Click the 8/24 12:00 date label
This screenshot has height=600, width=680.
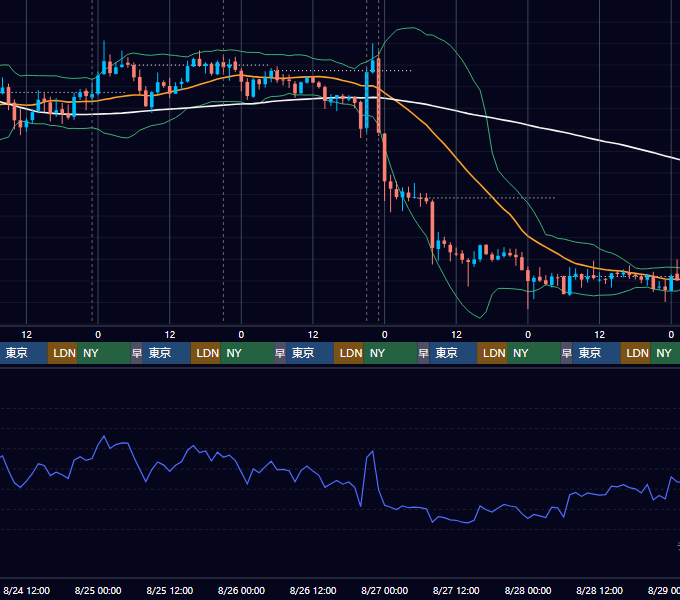pyautogui.click(x=26, y=590)
